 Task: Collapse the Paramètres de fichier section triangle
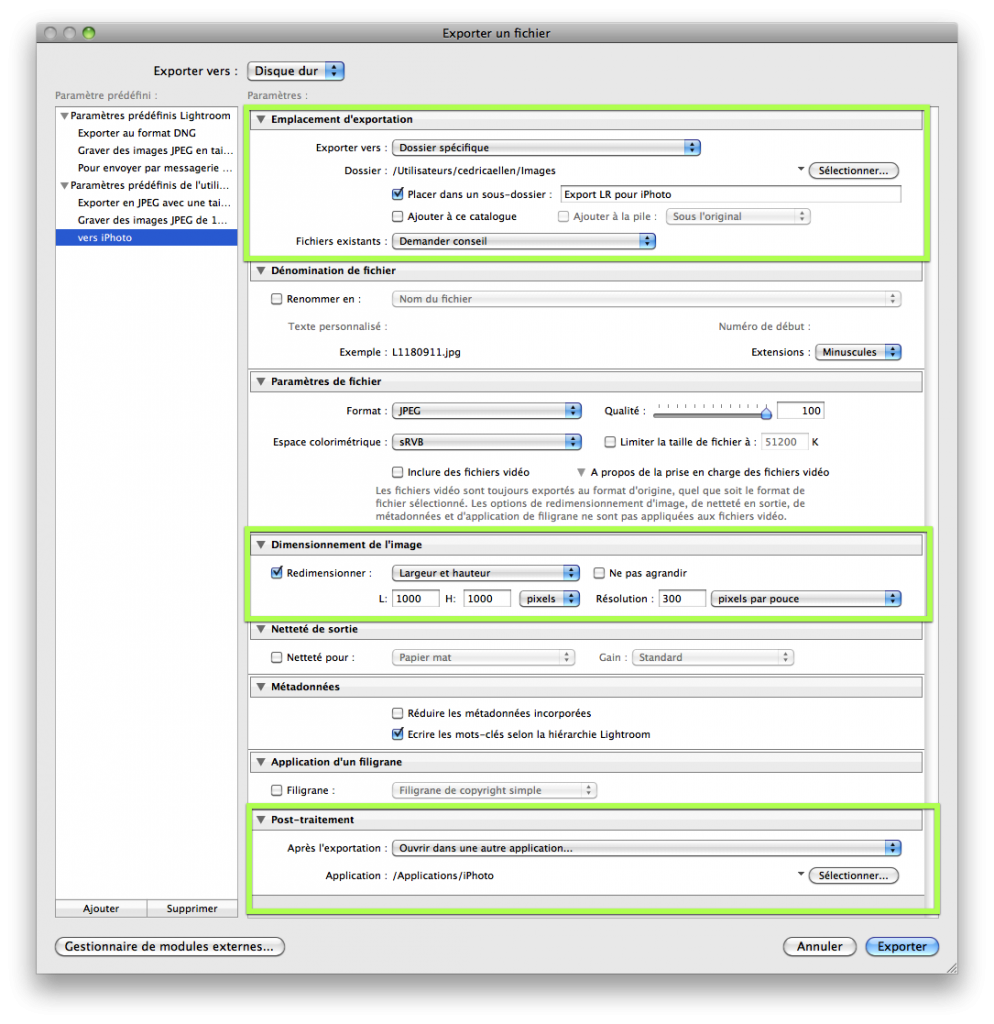pos(261,382)
